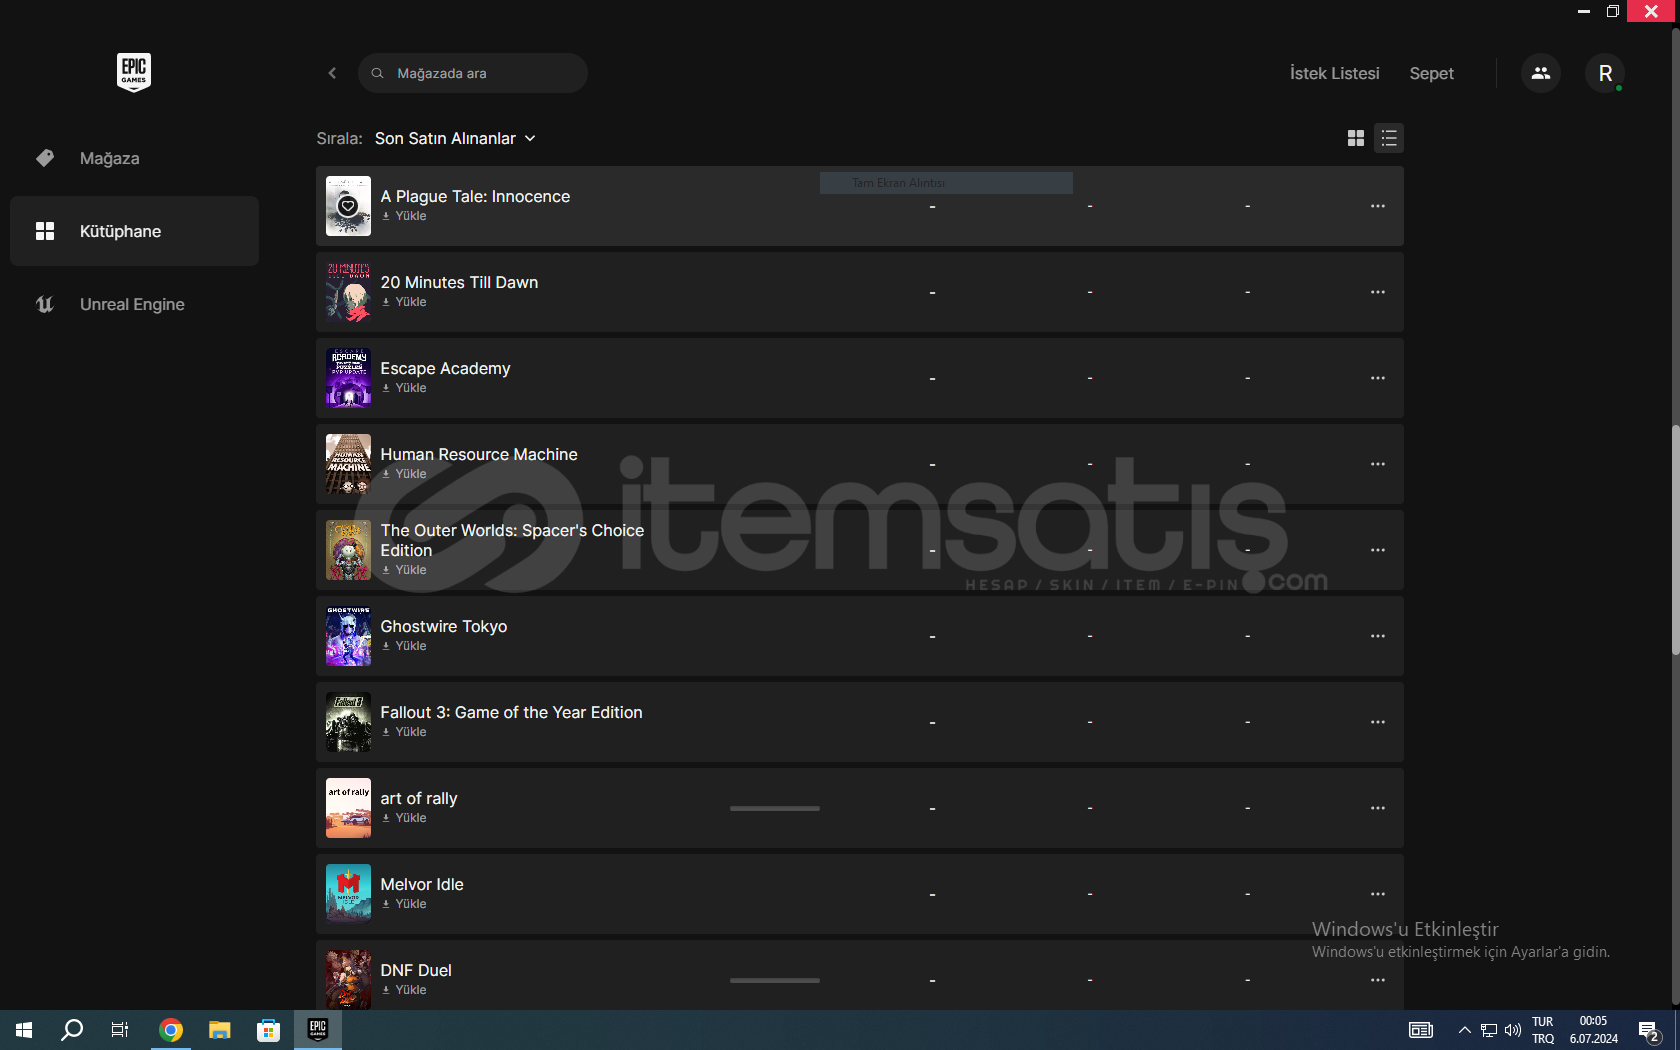Screen dimensions: 1680x1050
Task: Click Melvor Idle cover thumbnail
Action: click(x=348, y=894)
